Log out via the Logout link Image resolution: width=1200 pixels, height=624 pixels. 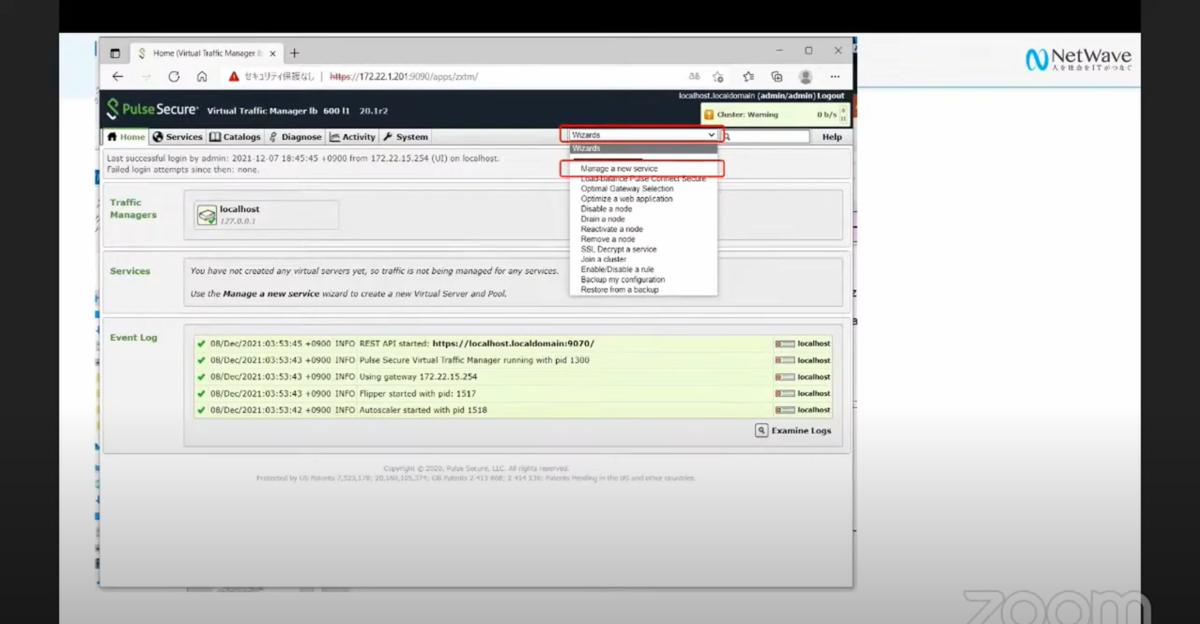[830, 96]
